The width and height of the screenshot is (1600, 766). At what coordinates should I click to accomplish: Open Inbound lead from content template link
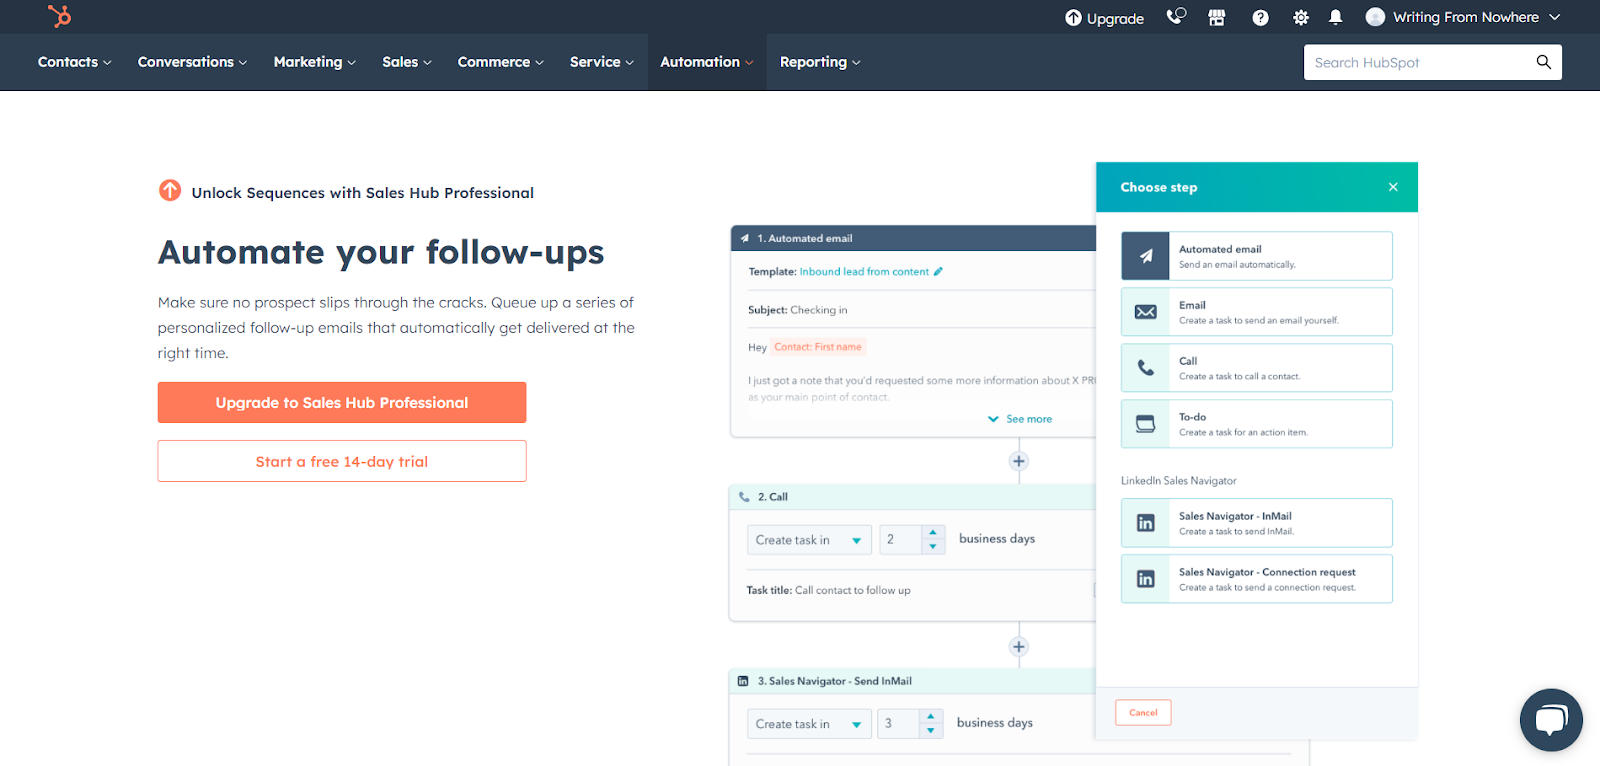pyautogui.click(x=864, y=272)
